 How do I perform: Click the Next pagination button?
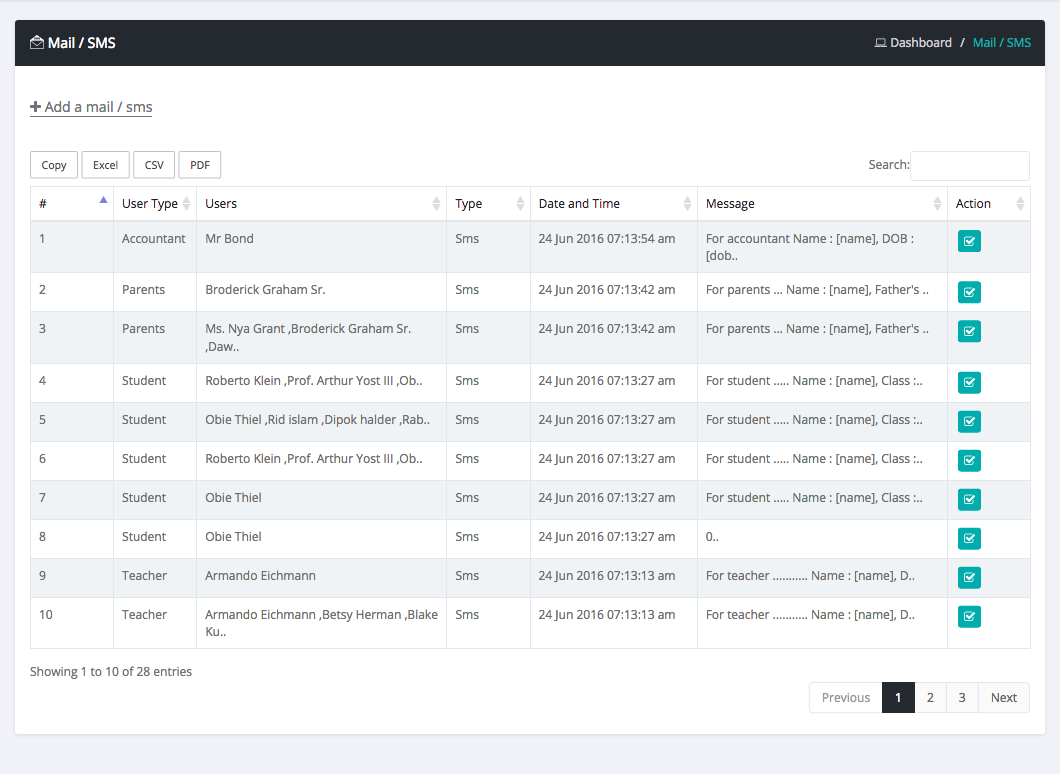click(x=1004, y=698)
